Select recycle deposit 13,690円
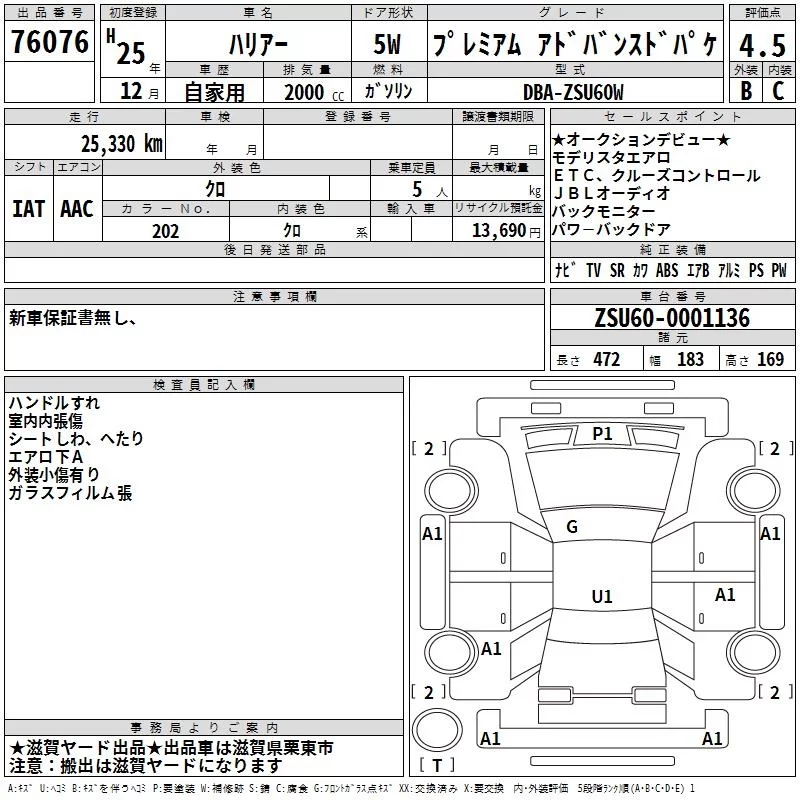 pos(506,231)
